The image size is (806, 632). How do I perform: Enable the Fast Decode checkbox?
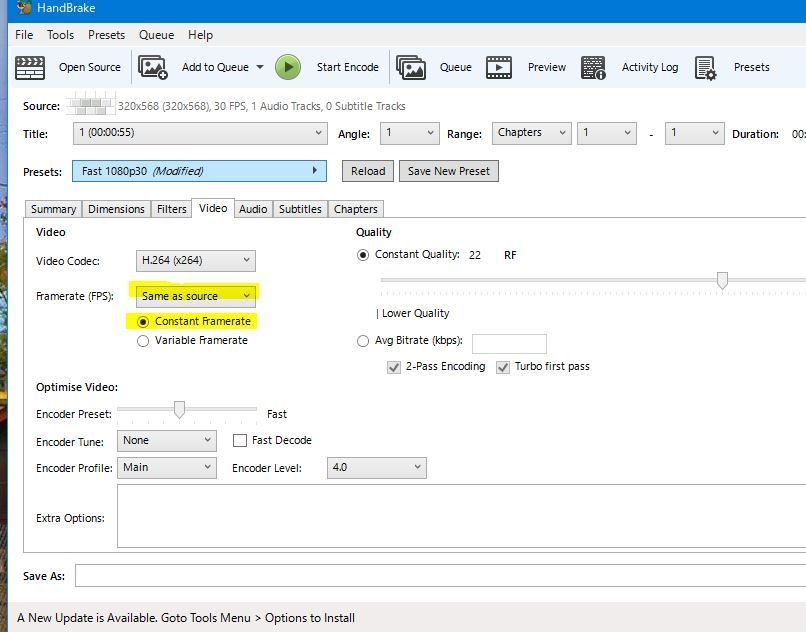pos(240,441)
